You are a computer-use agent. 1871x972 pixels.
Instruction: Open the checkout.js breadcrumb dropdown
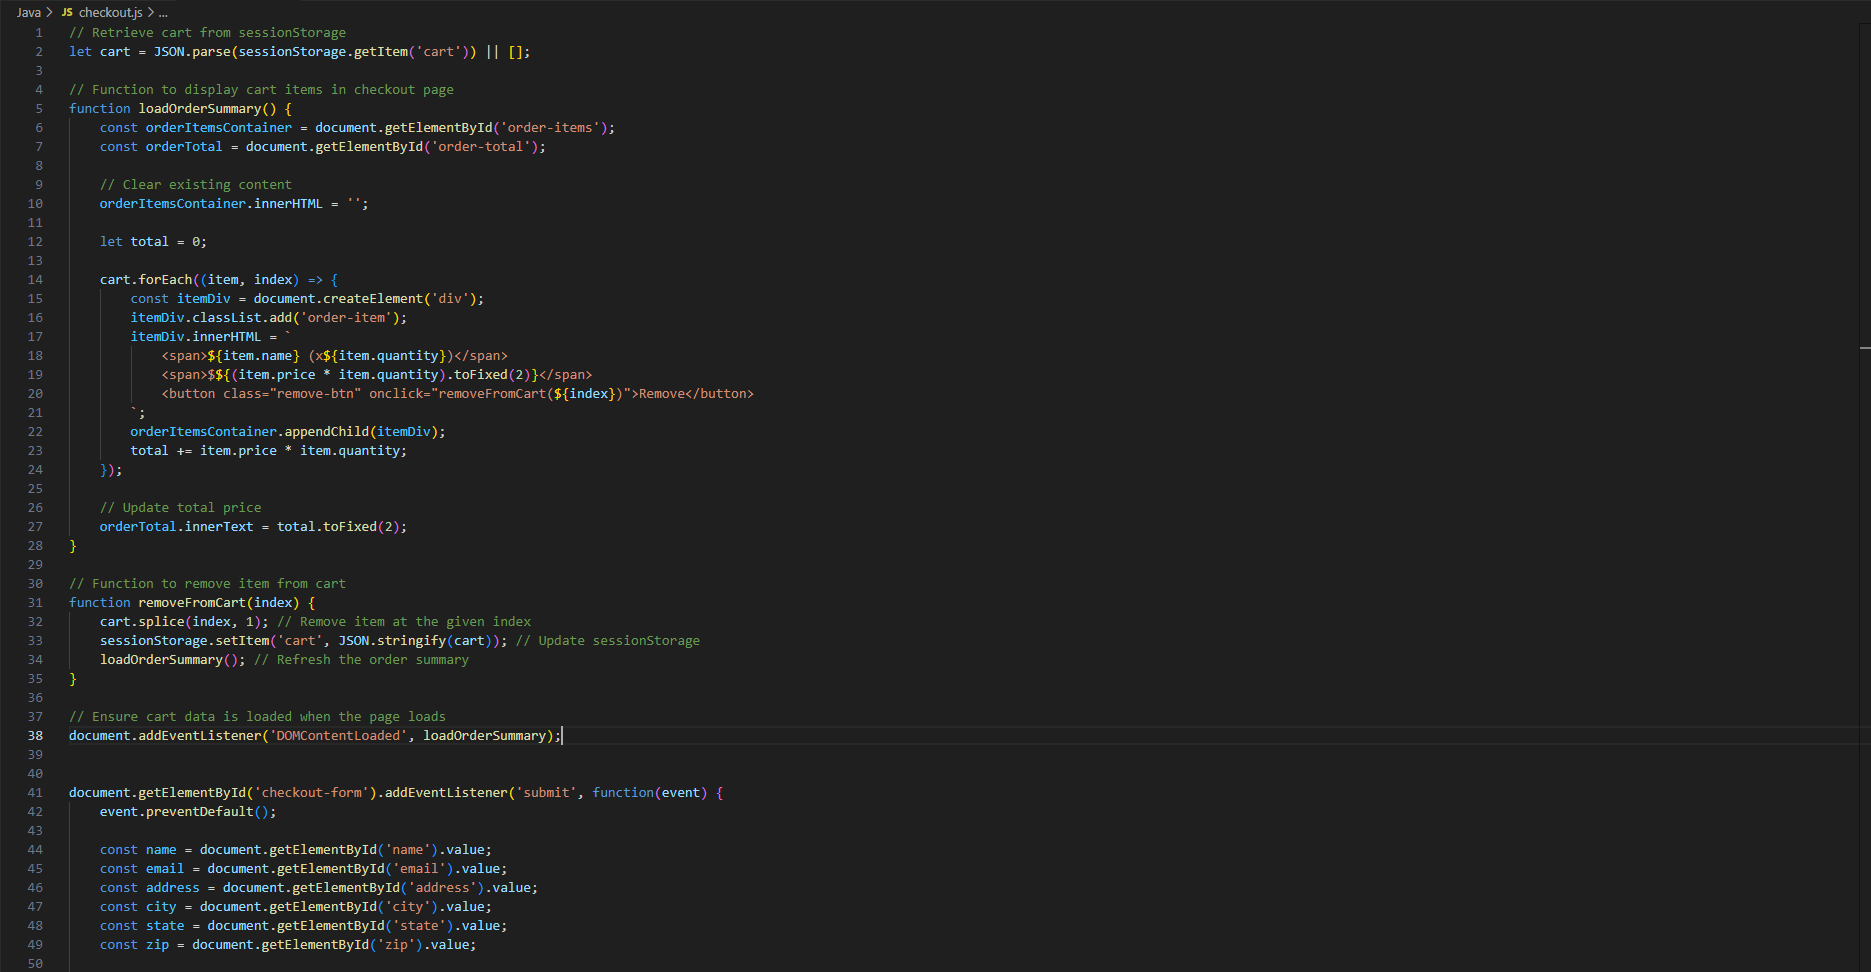[x=113, y=12]
